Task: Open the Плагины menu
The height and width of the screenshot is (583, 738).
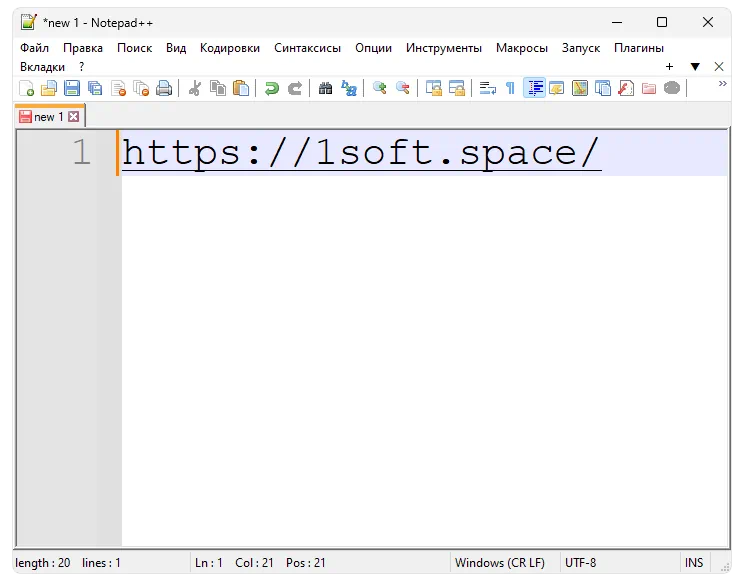Action: click(x=639, y=48)
